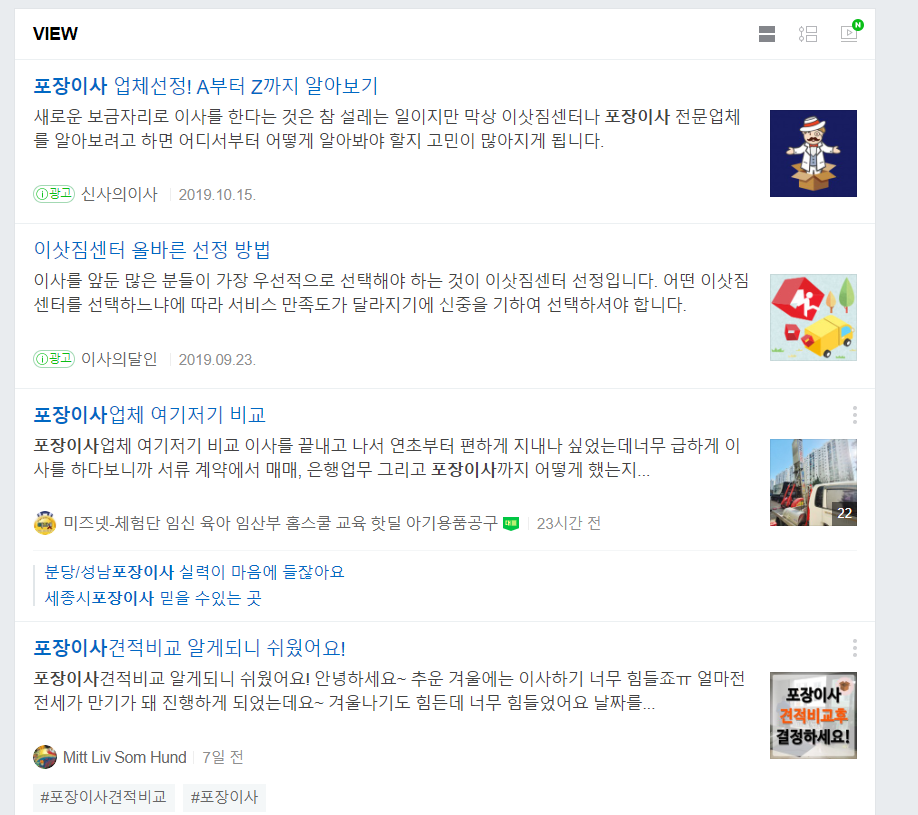This screenshot has width=918, height=815.
Task: Open the 포장이사 업체선정! A부터 Z까지 알아보기 link
Action: tap(205, 86)
